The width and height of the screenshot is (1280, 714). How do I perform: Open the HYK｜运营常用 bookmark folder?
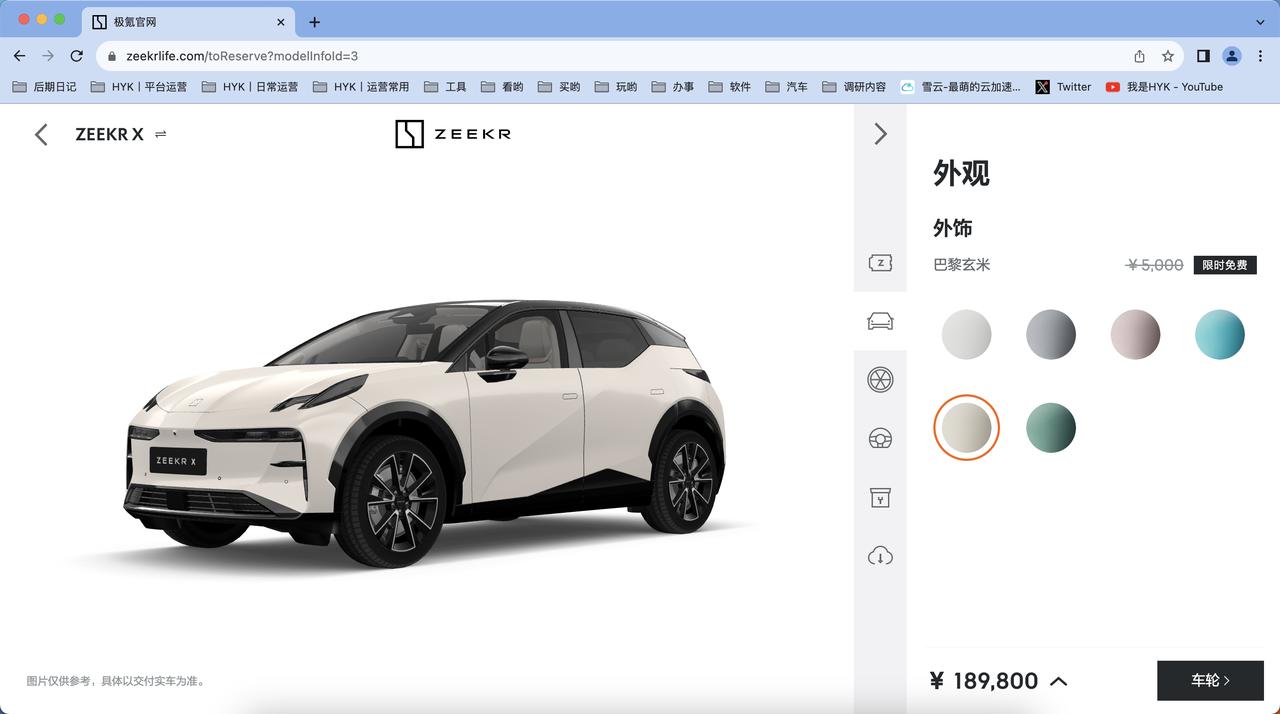pos(360,87)
